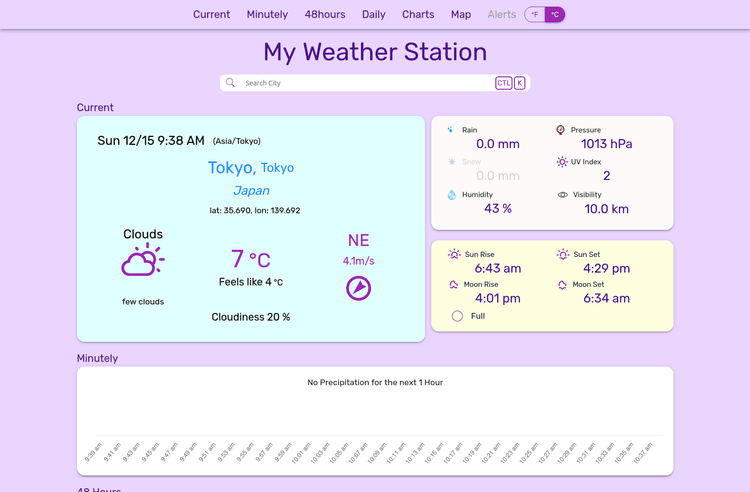Click the 43 % humidity value
Image resolution: width=750 pixels, height=492 pixels.
click(x=498, y=208)
